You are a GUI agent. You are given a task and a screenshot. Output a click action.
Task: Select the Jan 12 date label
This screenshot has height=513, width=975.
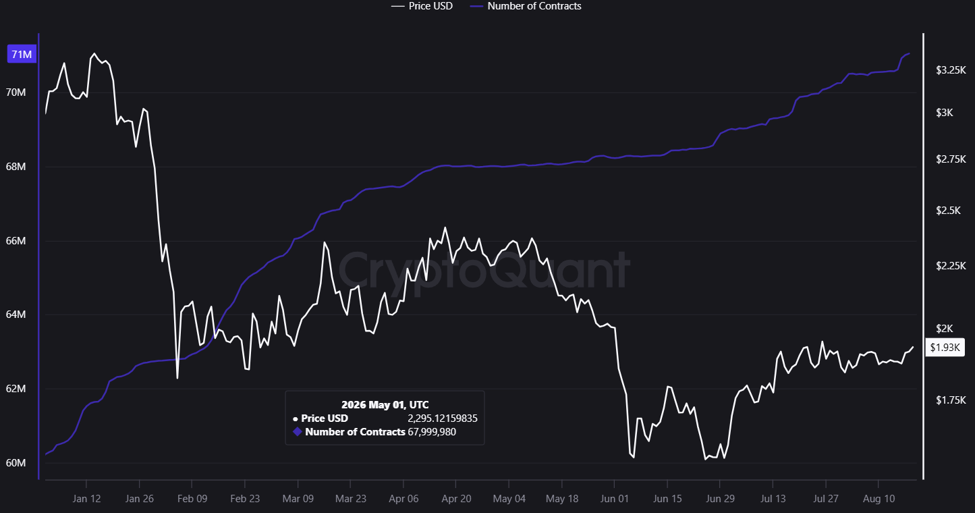[86, 499]
